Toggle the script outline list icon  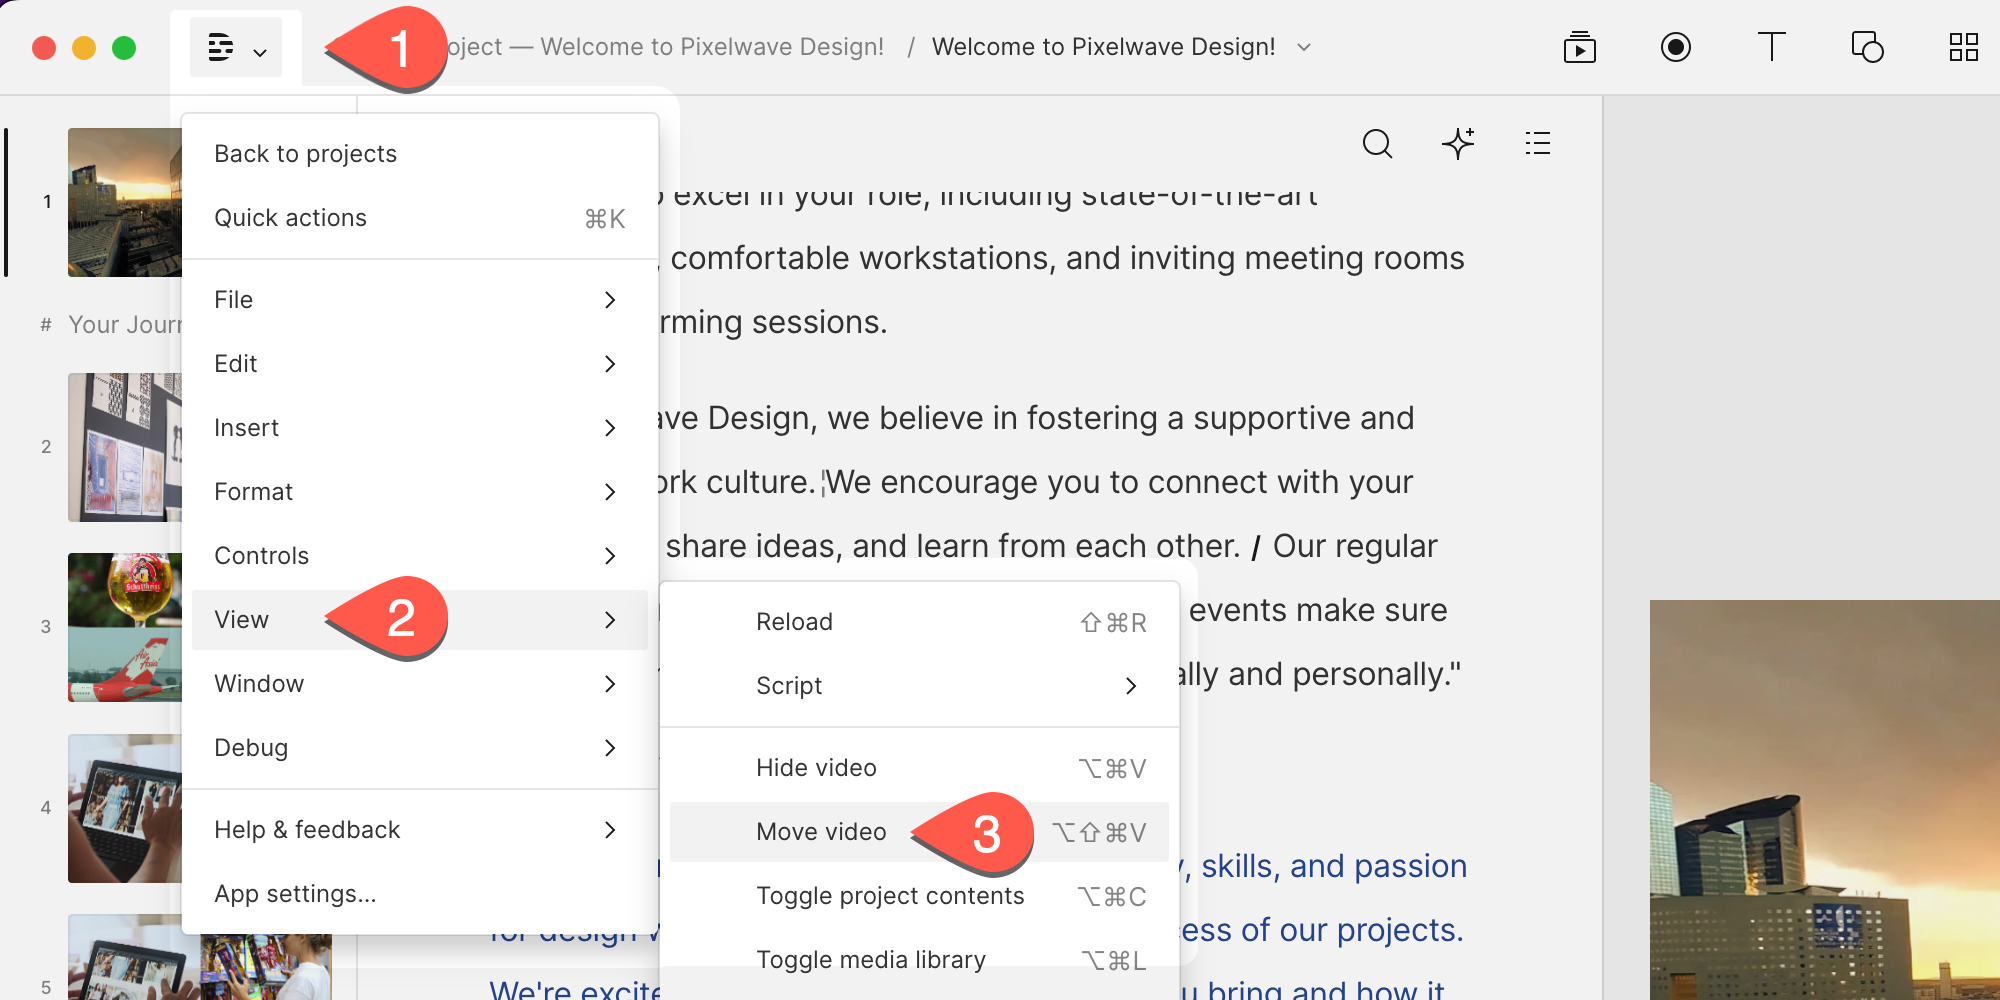(1538, 144)
